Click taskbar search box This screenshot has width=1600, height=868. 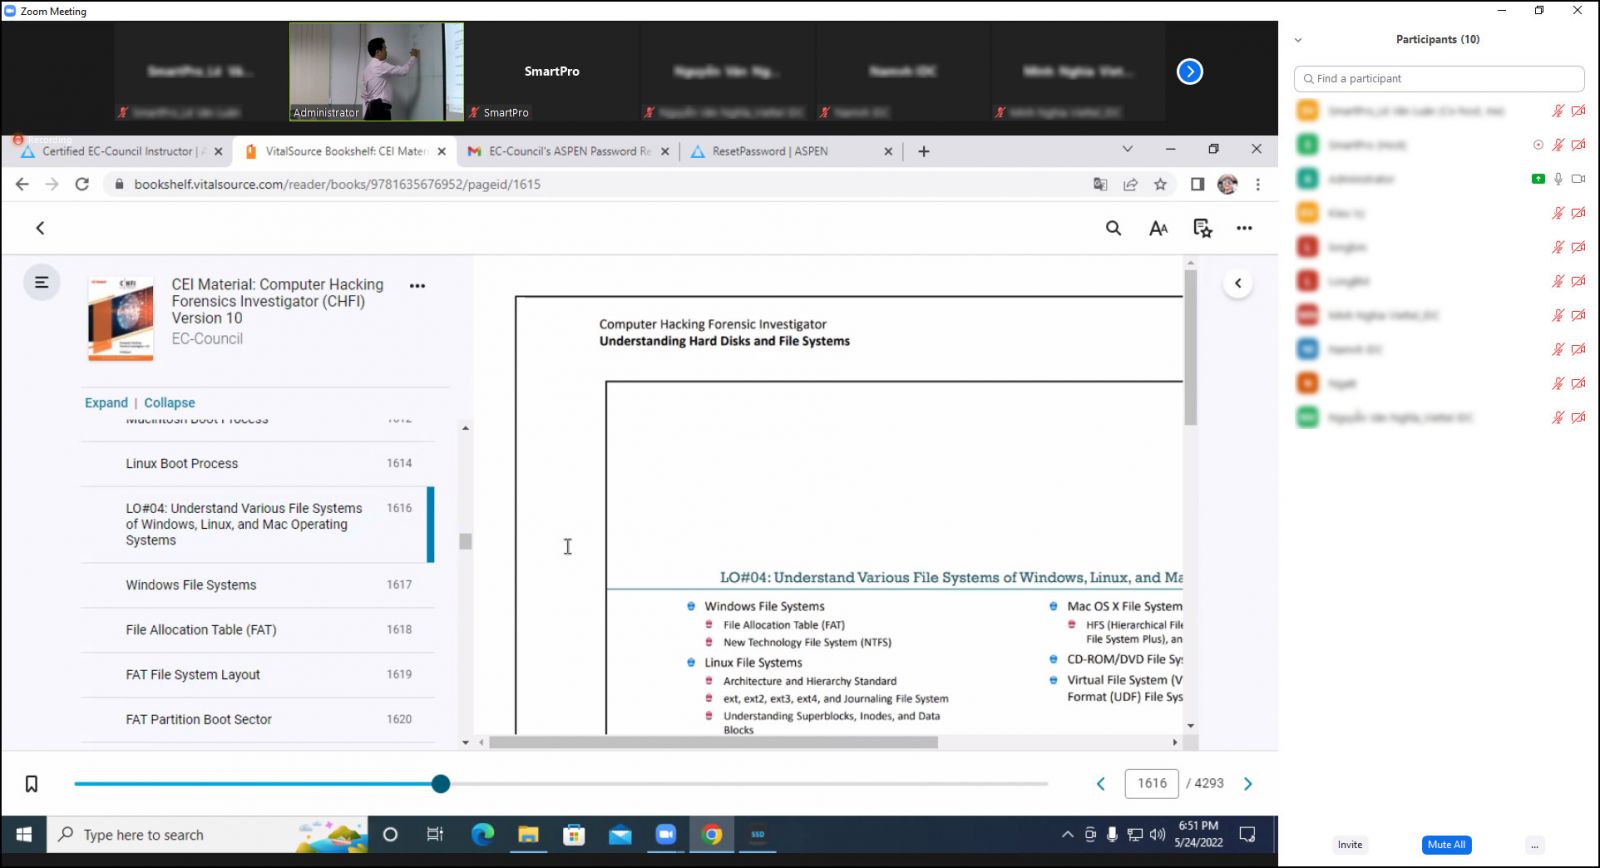(207, 835)
